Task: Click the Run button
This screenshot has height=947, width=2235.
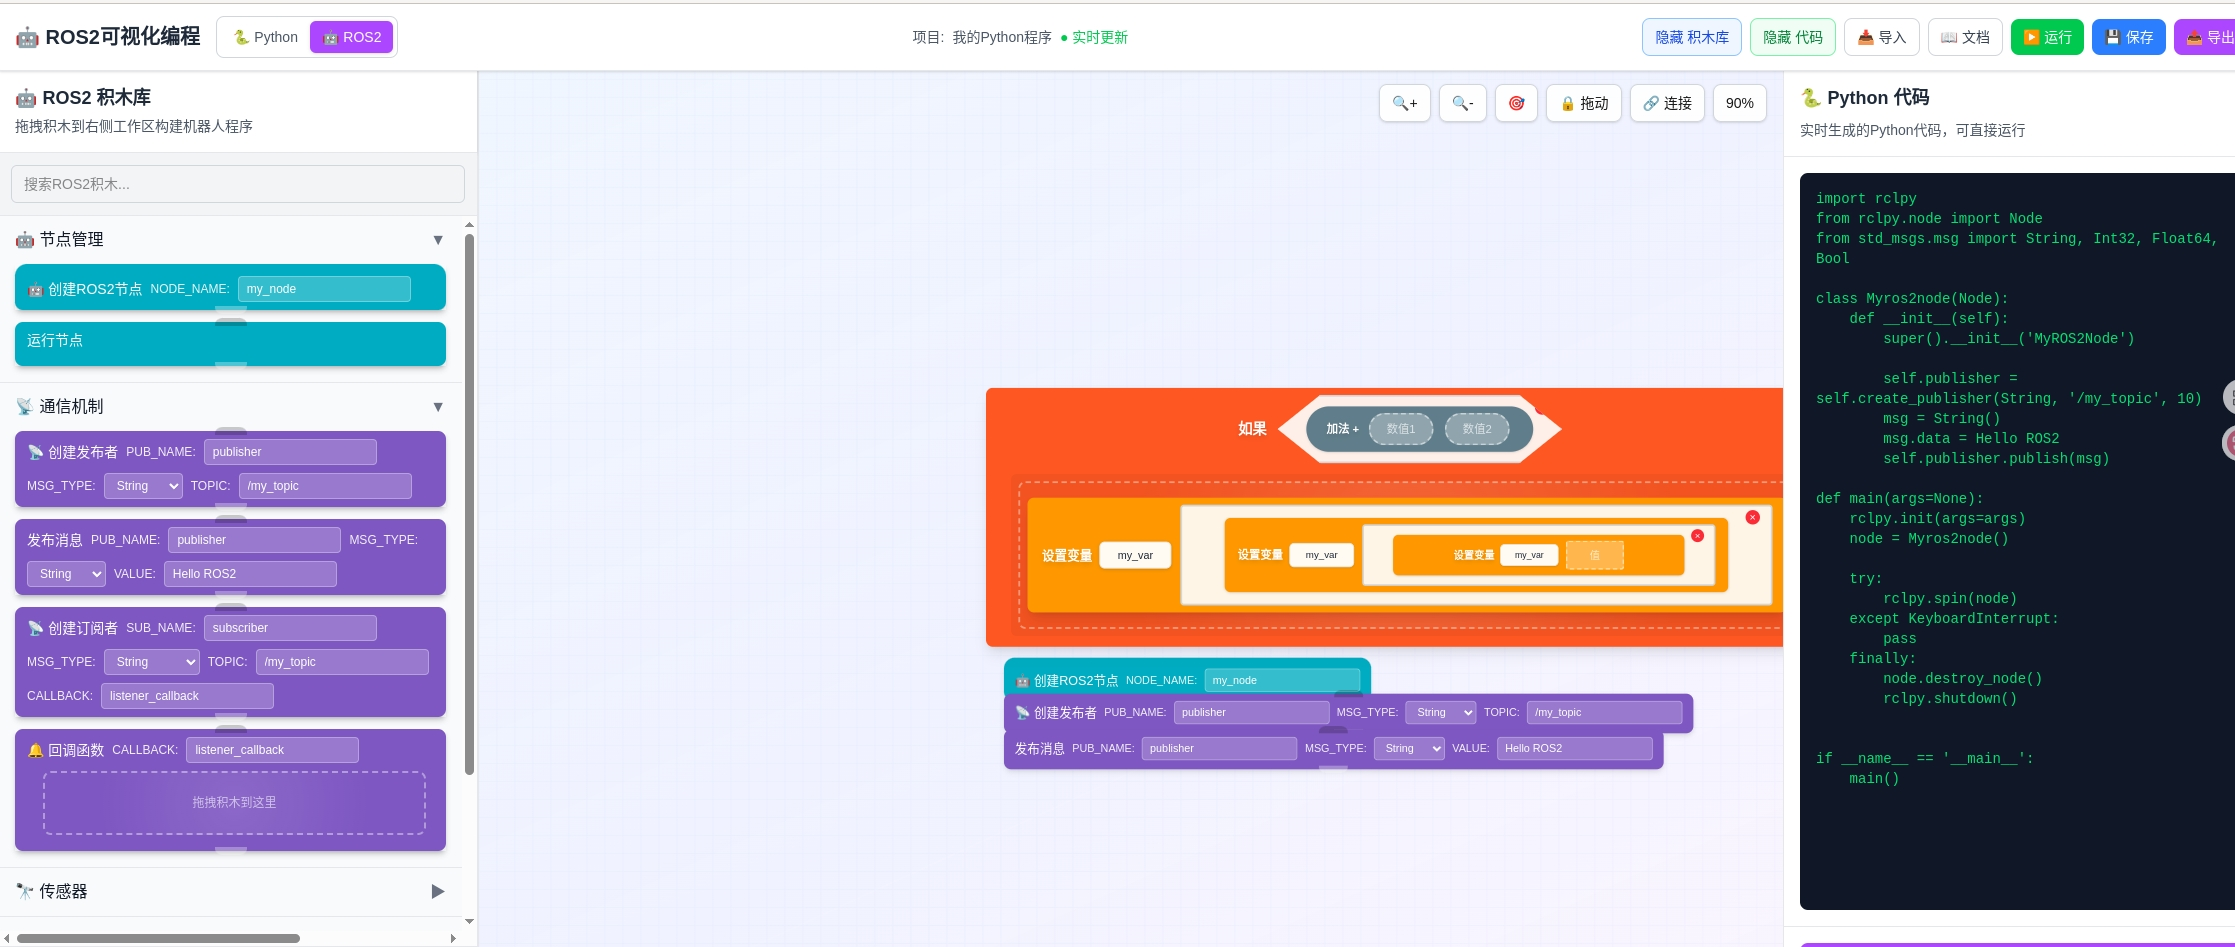Action: click(x=2046, y=37)
